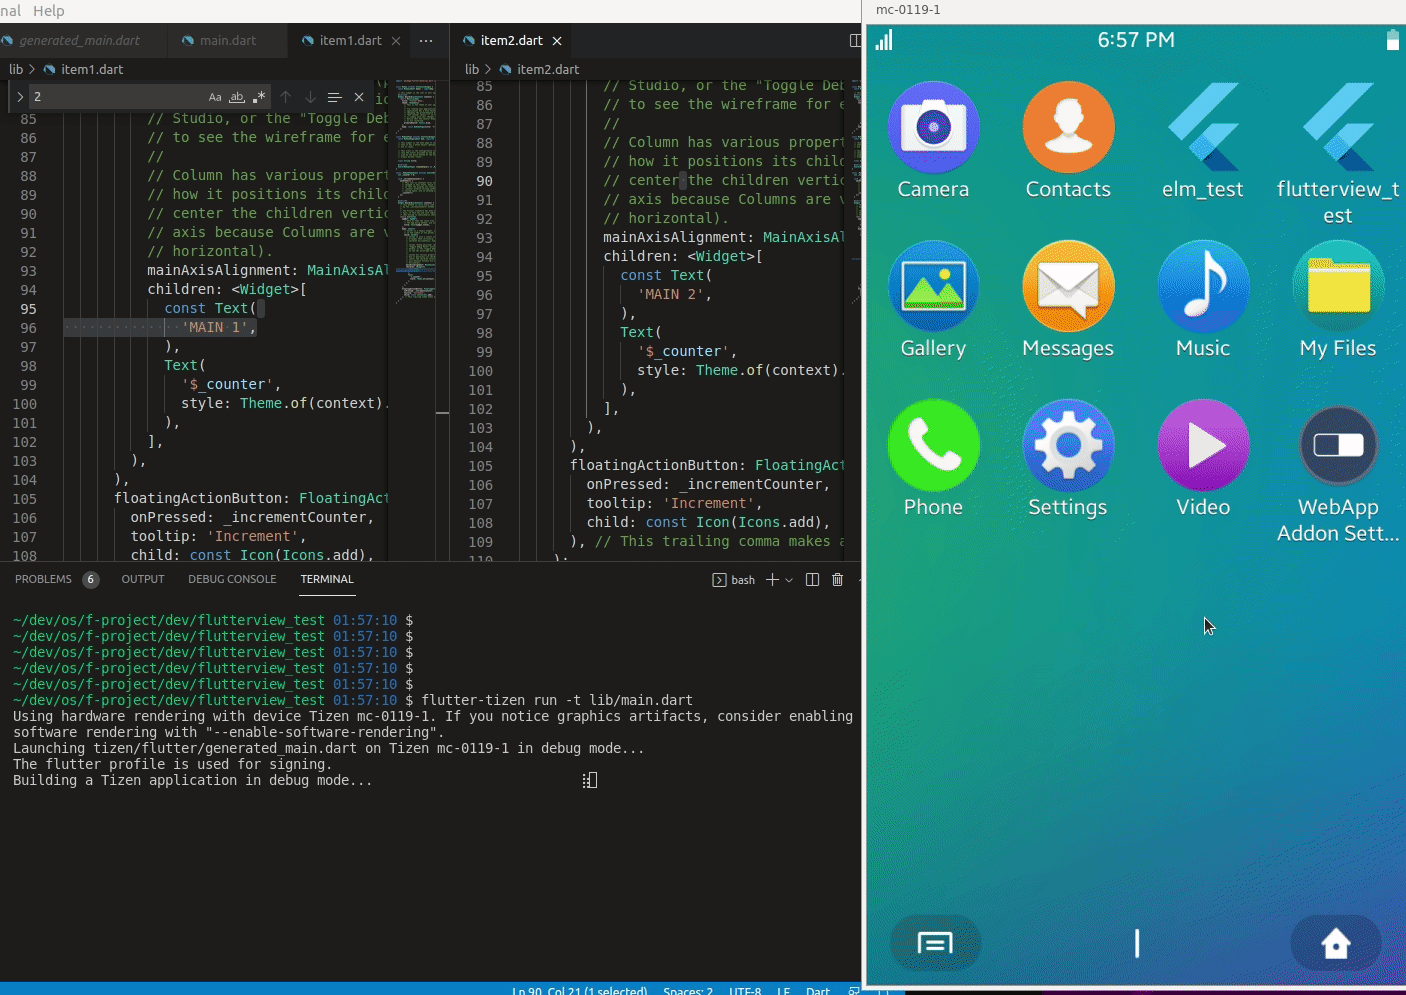Open the Gallery app
Image resolution: width=1406 pixels, height=995 pixels.
(x=933, y=287)
